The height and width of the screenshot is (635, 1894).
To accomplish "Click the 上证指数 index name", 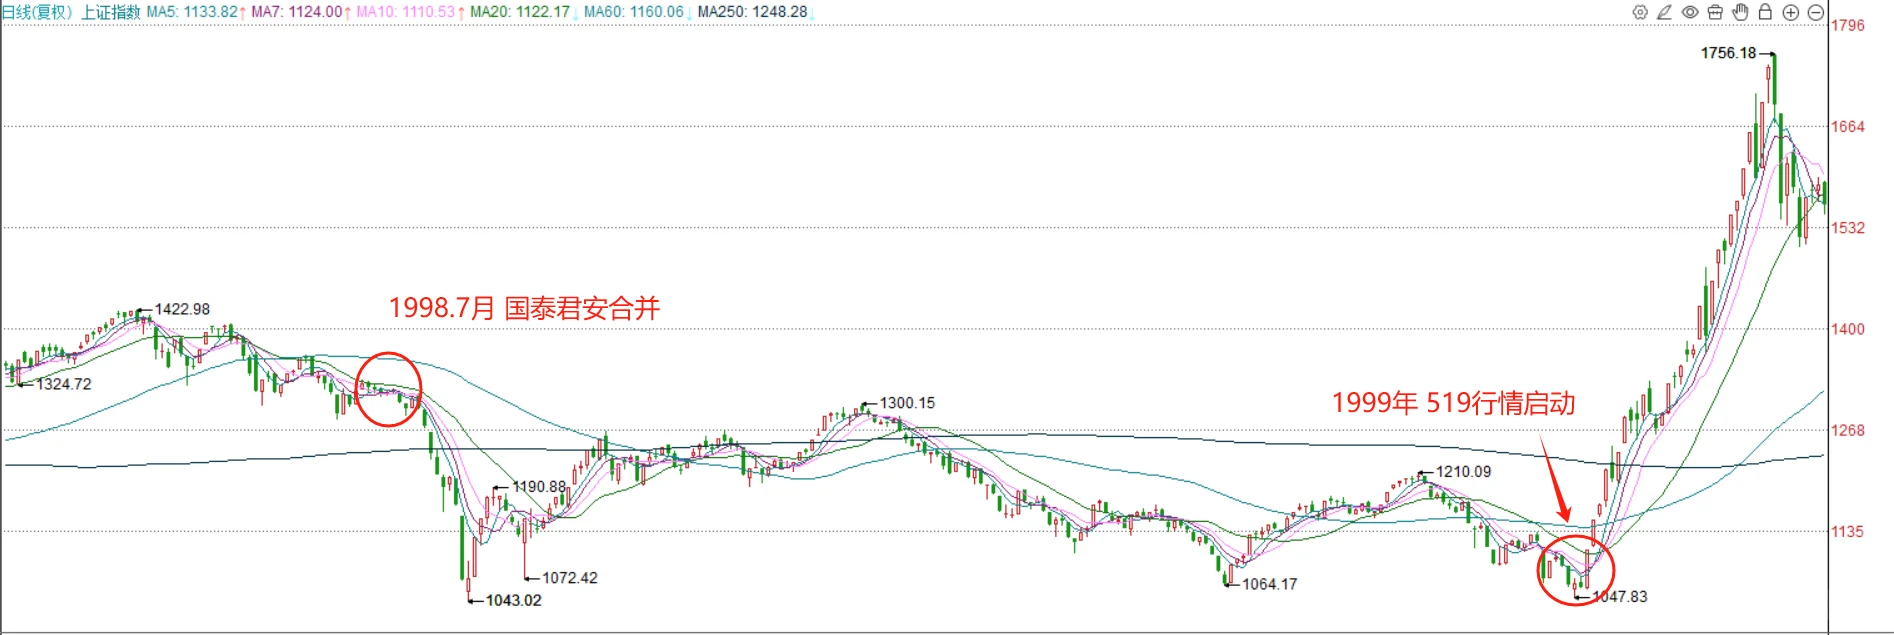I will (111, 12).
